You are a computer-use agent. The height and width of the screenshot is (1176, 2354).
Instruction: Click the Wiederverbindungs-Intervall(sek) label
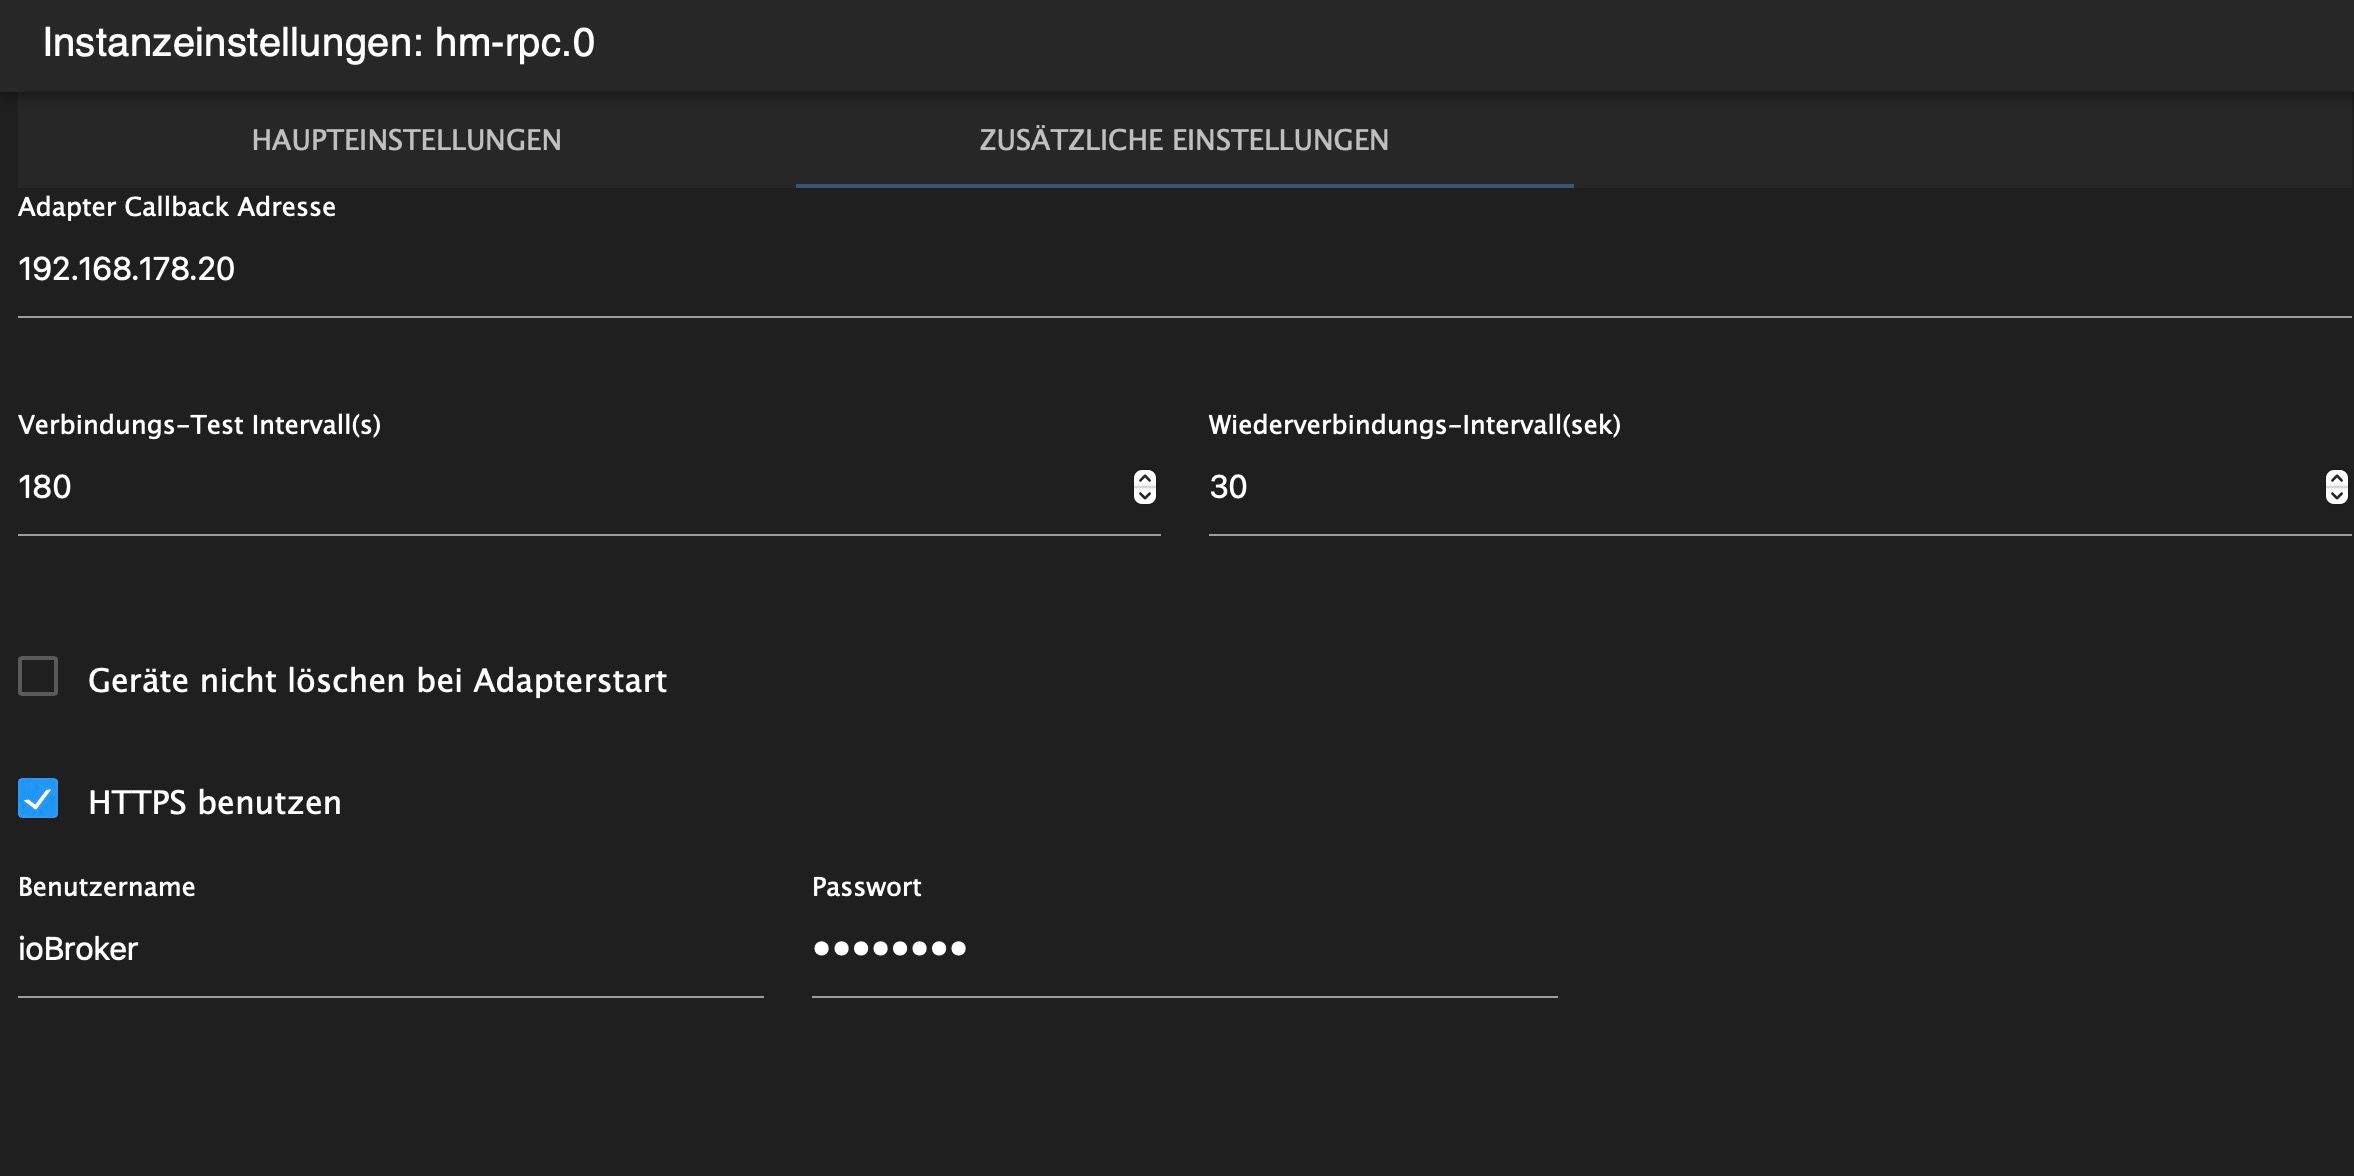coord(1414,425)
